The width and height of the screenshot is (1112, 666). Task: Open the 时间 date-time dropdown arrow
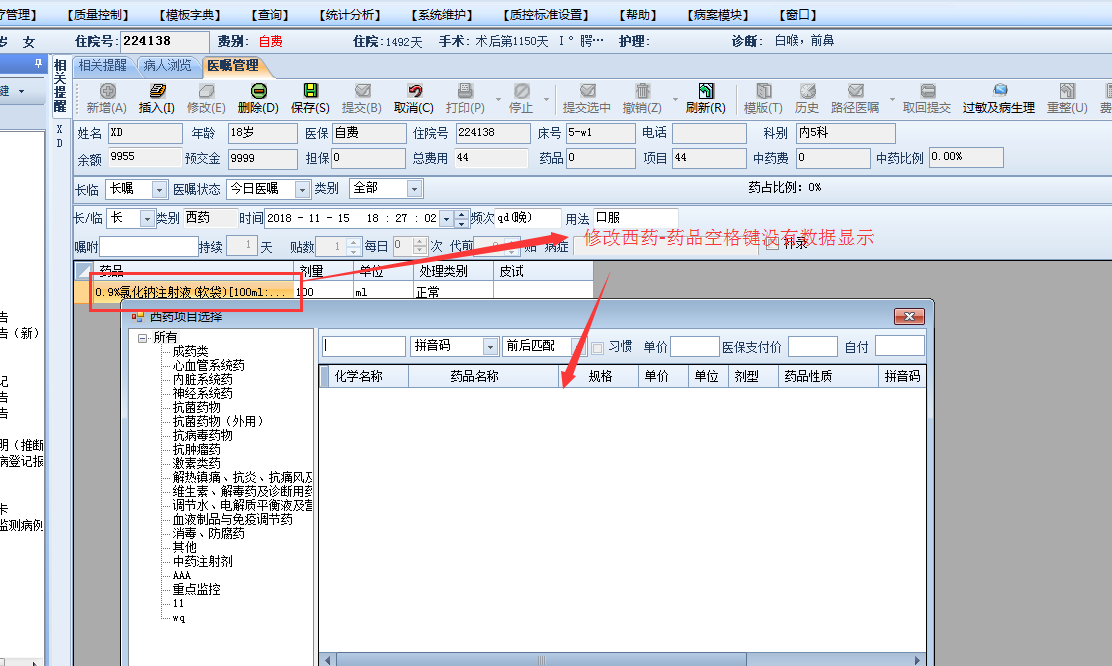coord(447,218)
